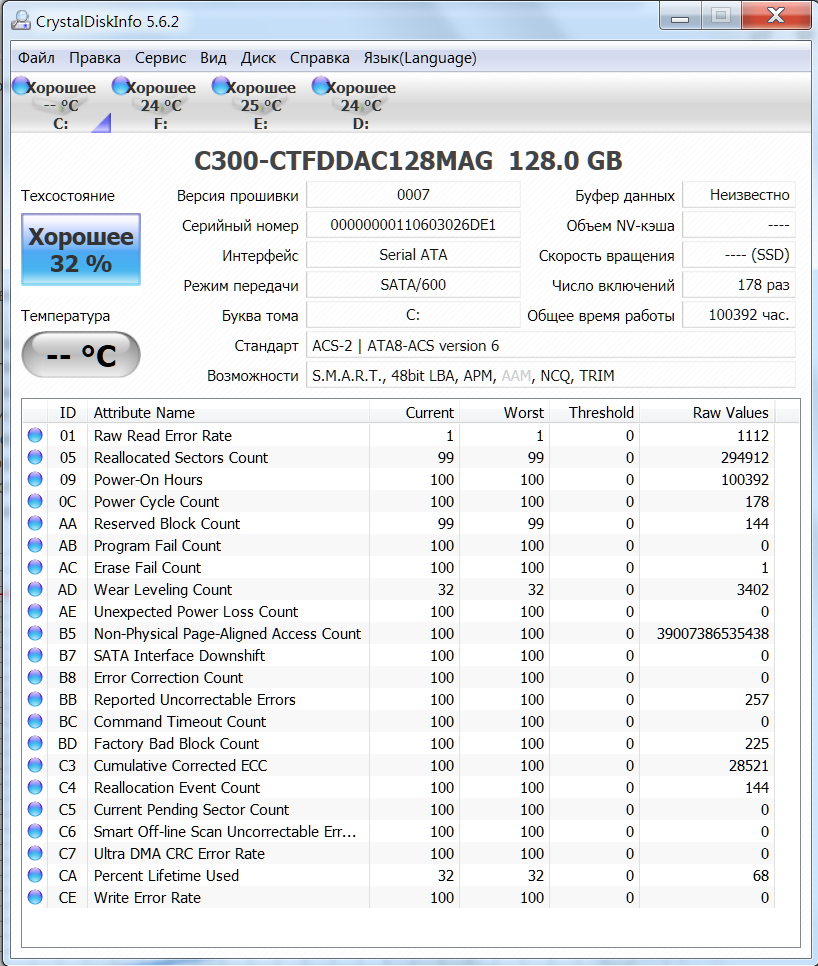The width and height of the screenshot is (818, 966).
Task: Click the Attribute Name column header
Action: click(144, 412)
